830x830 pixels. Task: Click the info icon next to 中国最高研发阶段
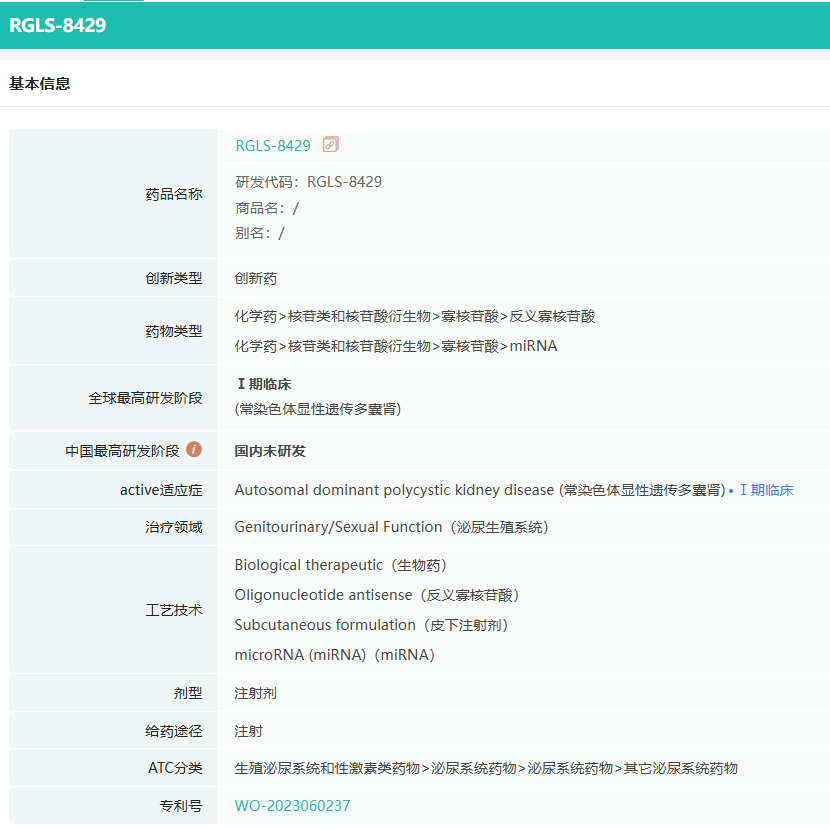click(194, 450)
